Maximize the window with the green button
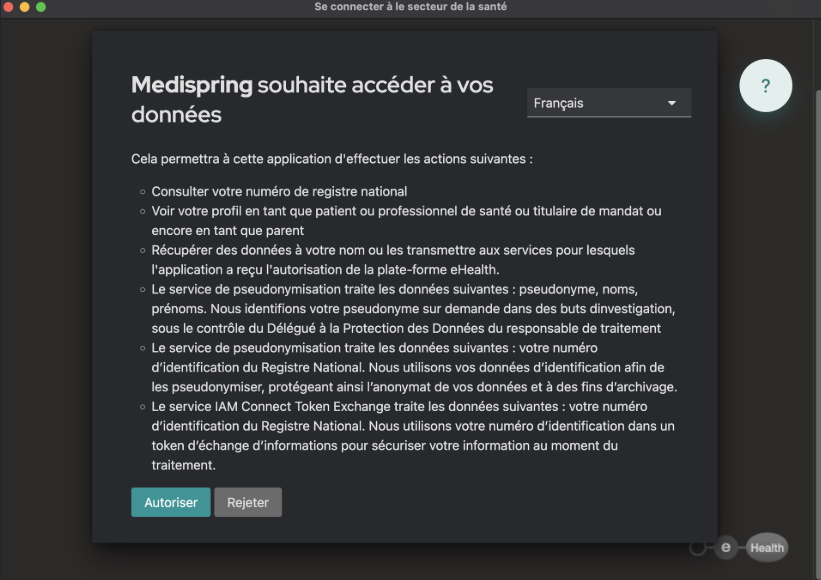Image resolution: width=821 pixels, height=580 pixels. (41, 7)
